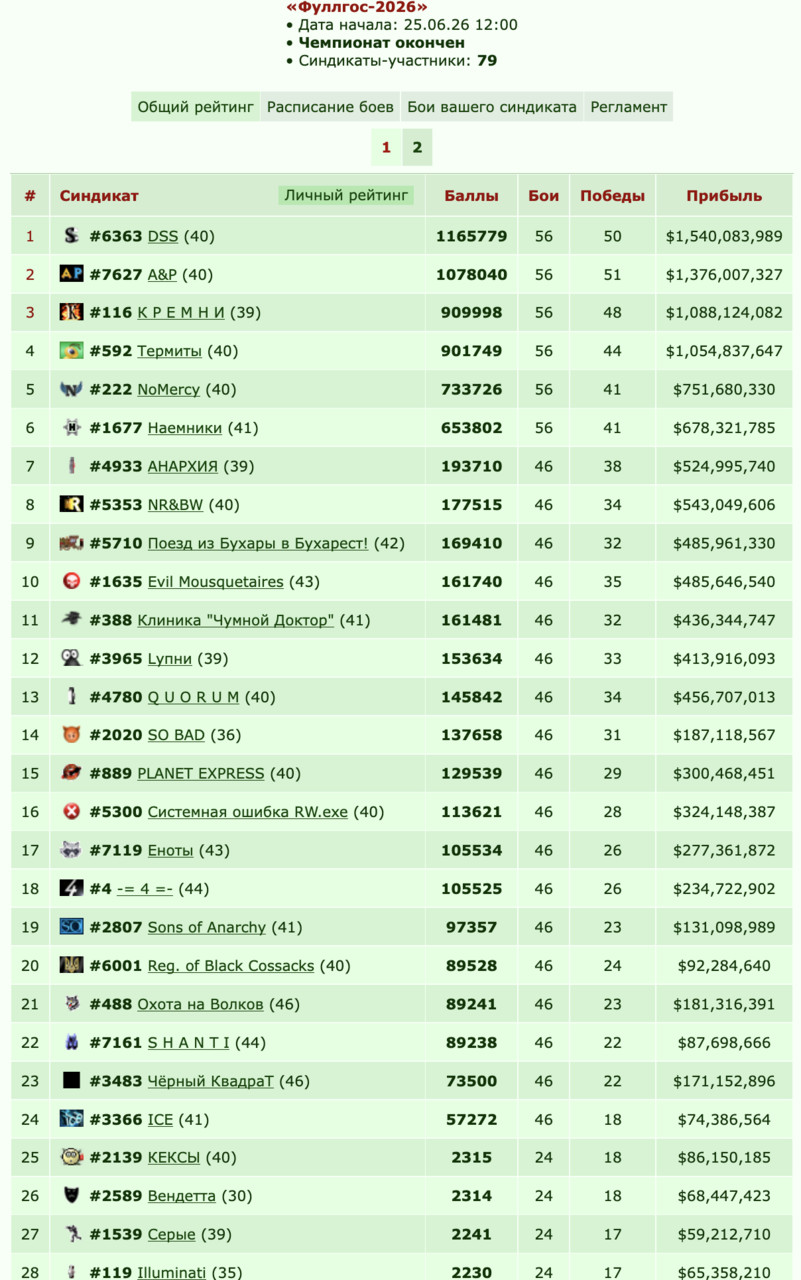Click the Термиты syndicate emblem icon
Viewport: 801px width, 1280px height.
(71, 351)
